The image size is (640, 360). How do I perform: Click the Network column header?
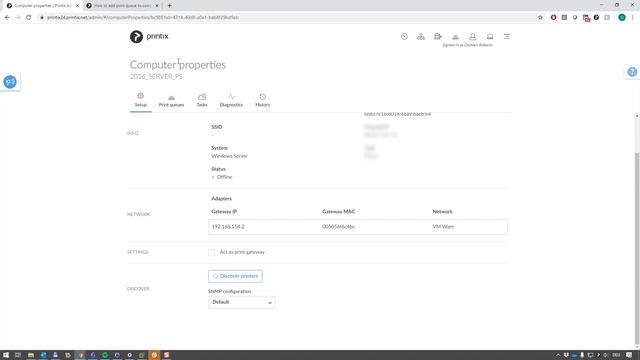tap(442, 211)
